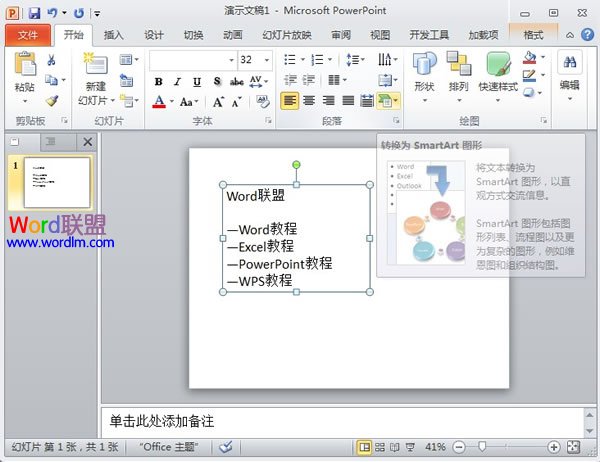Click the Redo/Repeat icon
The width and height of the screenshot is (600, 462).
(x=78, y=13)
